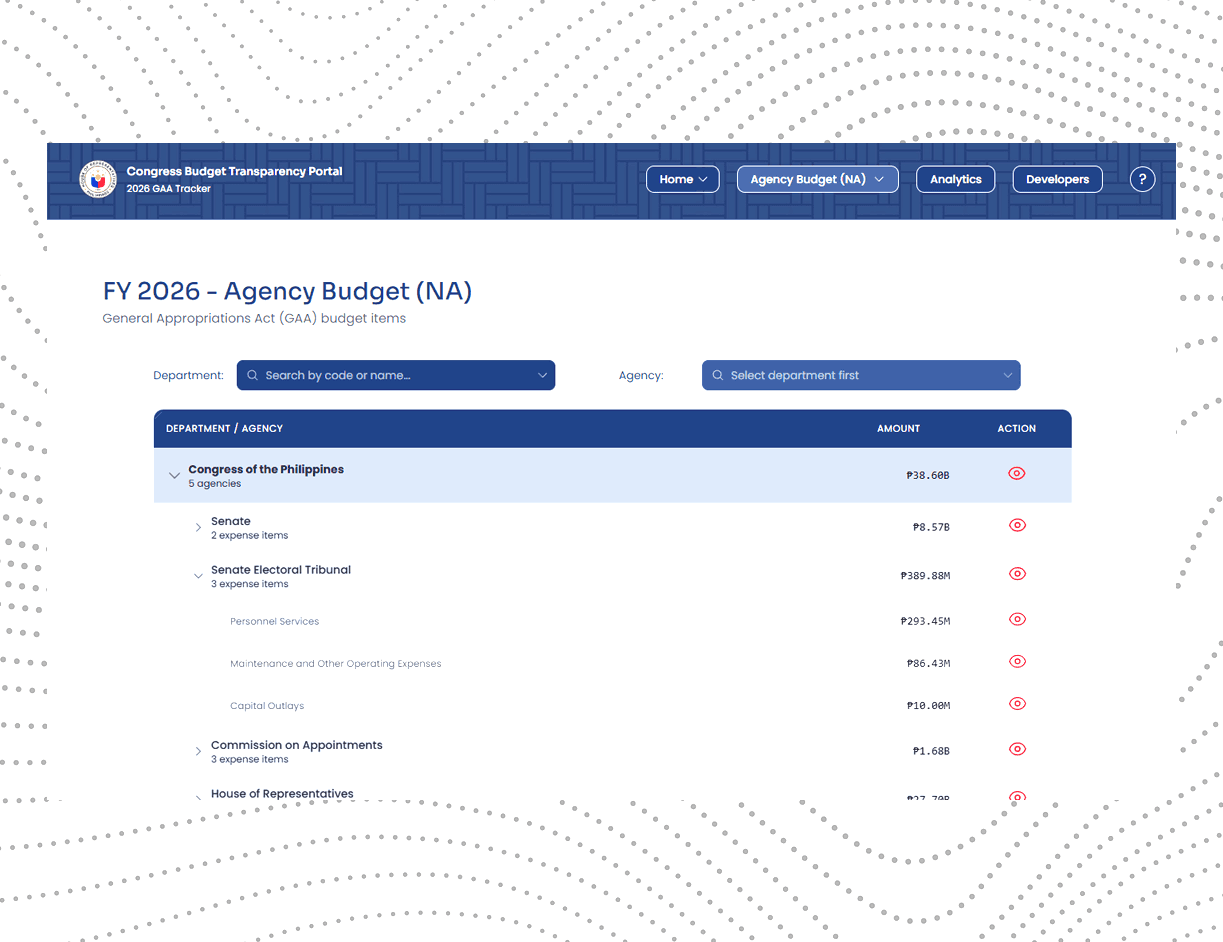1223x942 pixels.
Task: Click the ₱10.00M amount
Action: 929,705
